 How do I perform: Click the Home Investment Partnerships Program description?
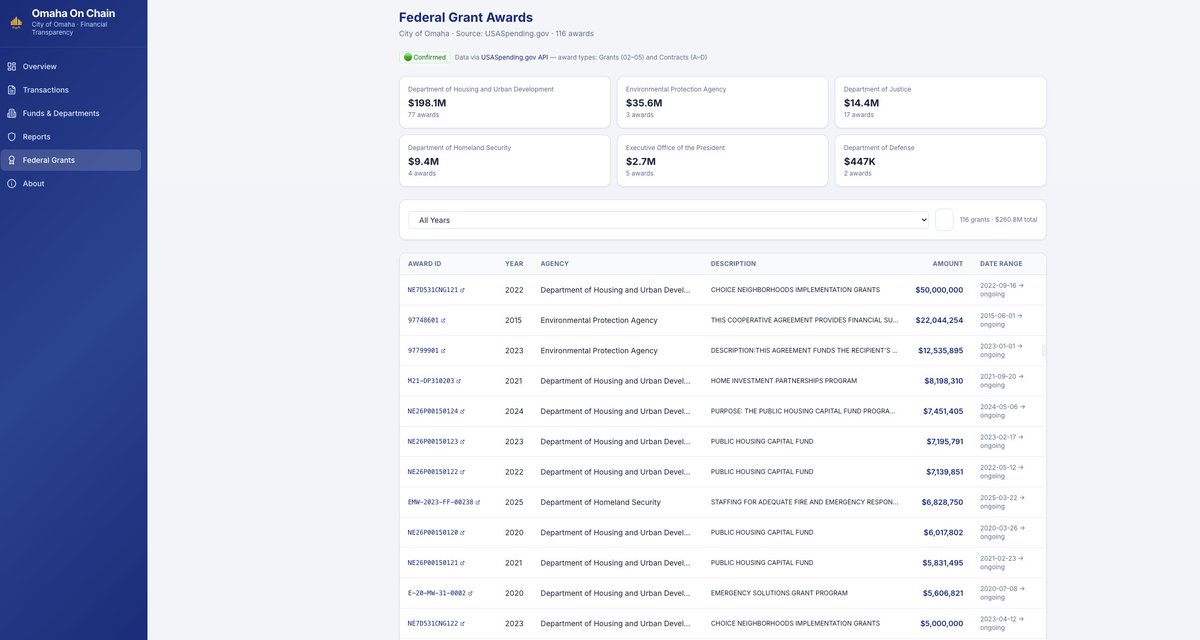[x=784, y=381]
